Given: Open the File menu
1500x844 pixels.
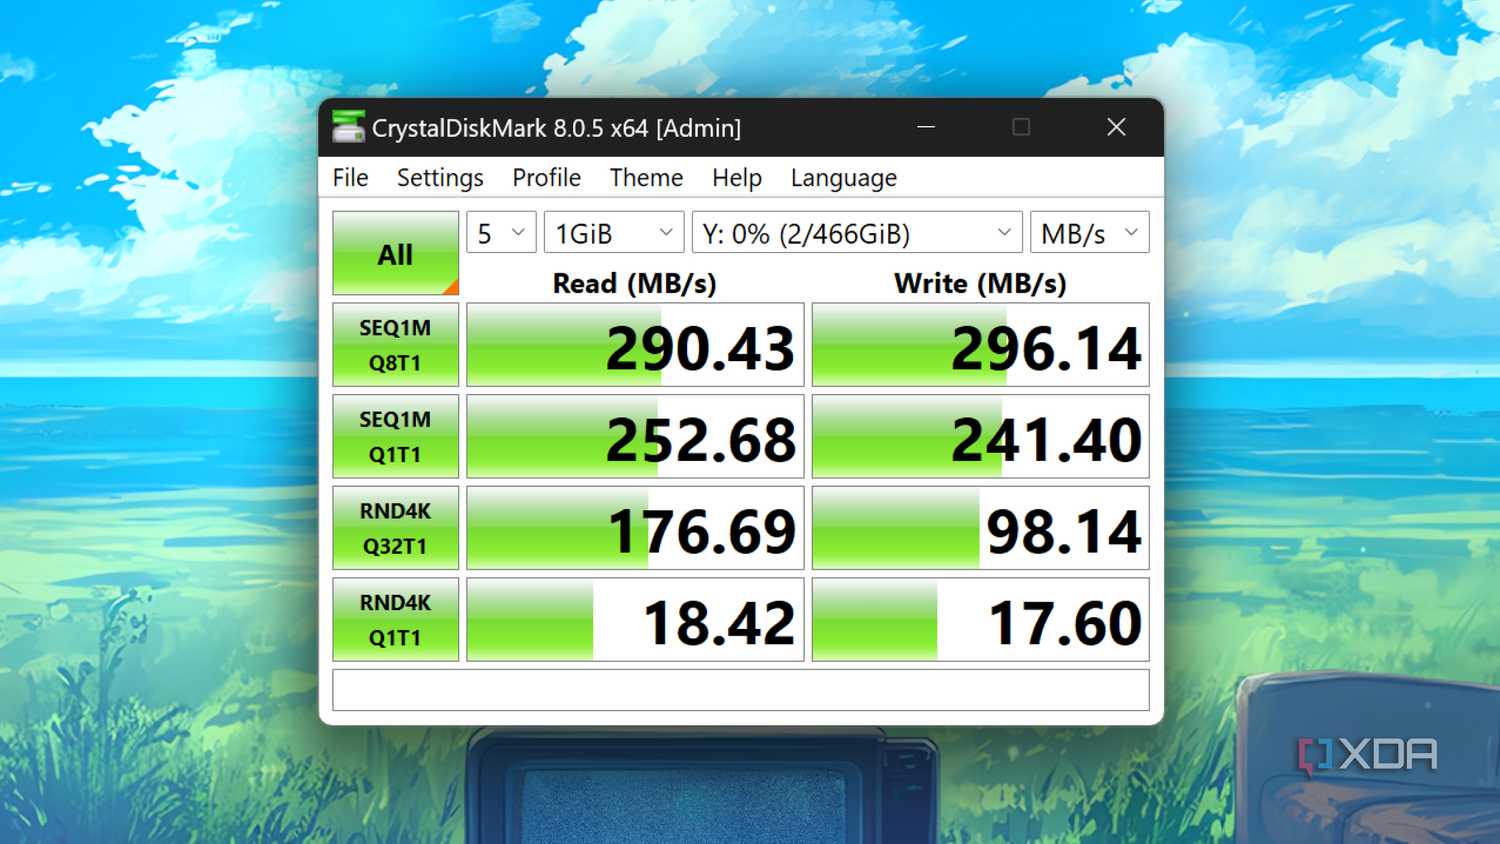Looking at the screenshot, I should pos(350,178).
